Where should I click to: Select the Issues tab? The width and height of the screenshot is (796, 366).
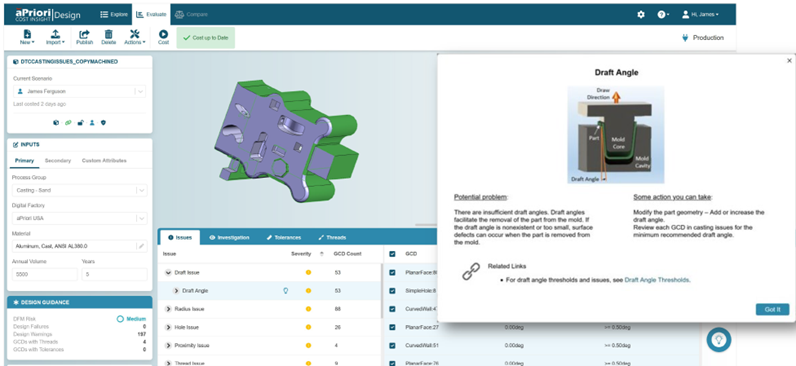click(180, 238)
